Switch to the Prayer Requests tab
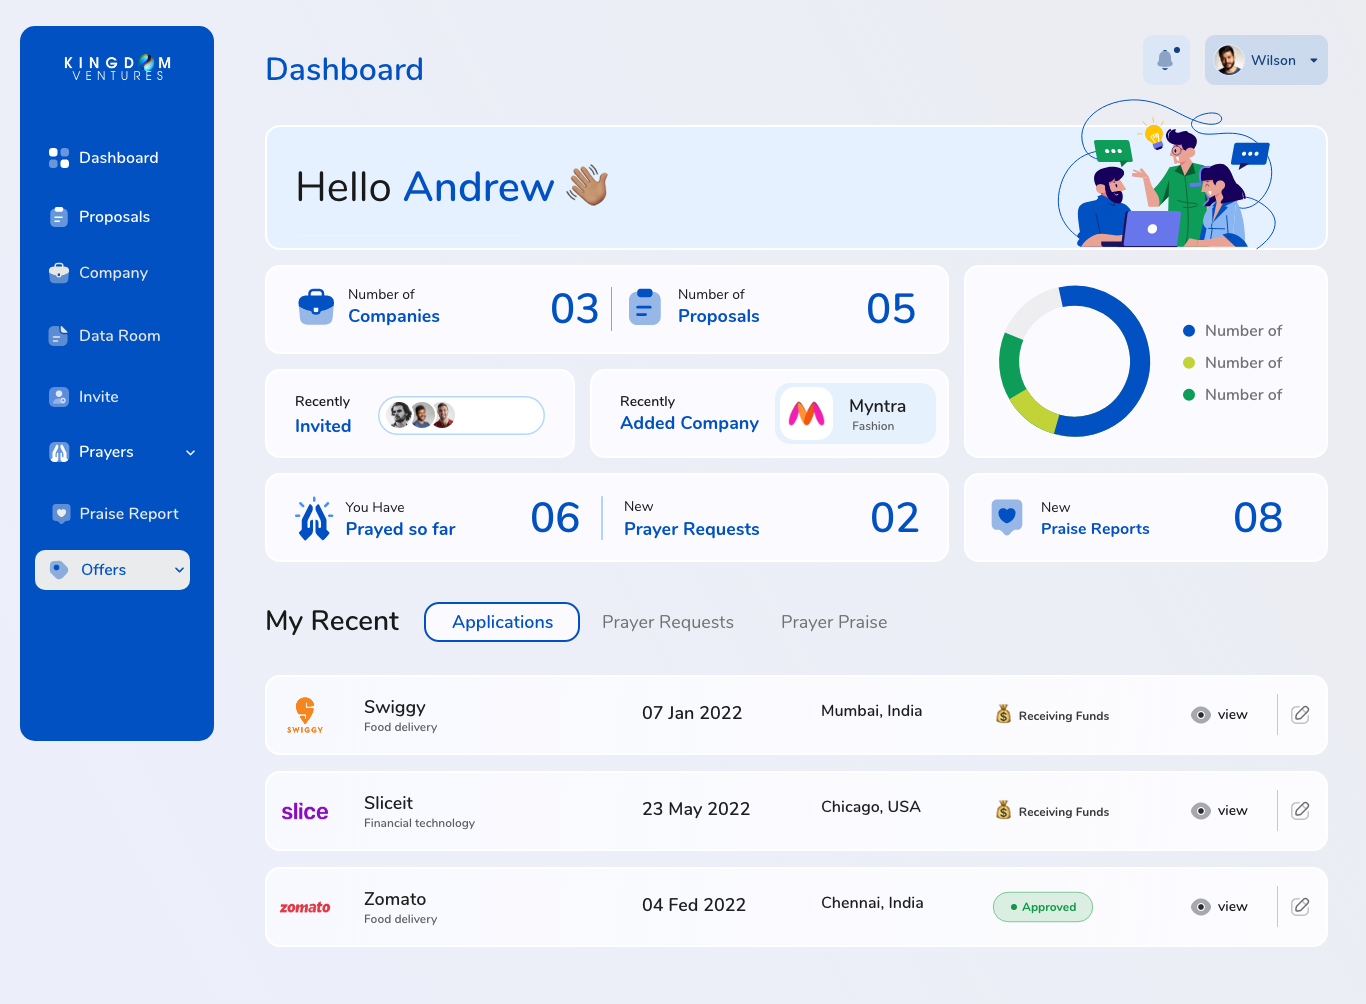 point(667,622)
